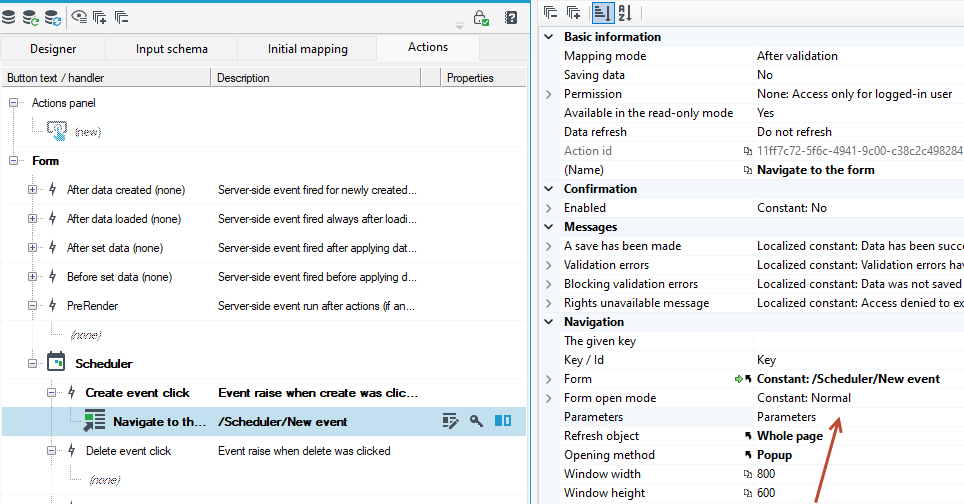Click database icon with green refresh arrow
The image size is (964, 504).
pos(30,18)
